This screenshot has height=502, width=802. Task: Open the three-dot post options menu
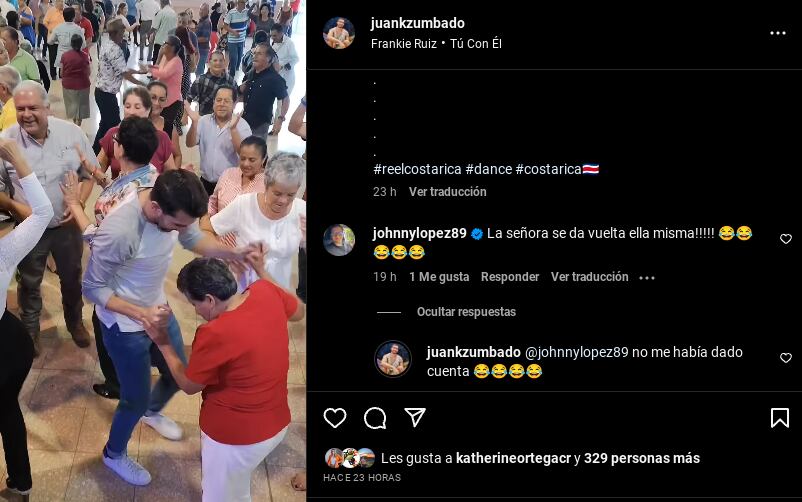pos(778,33)
